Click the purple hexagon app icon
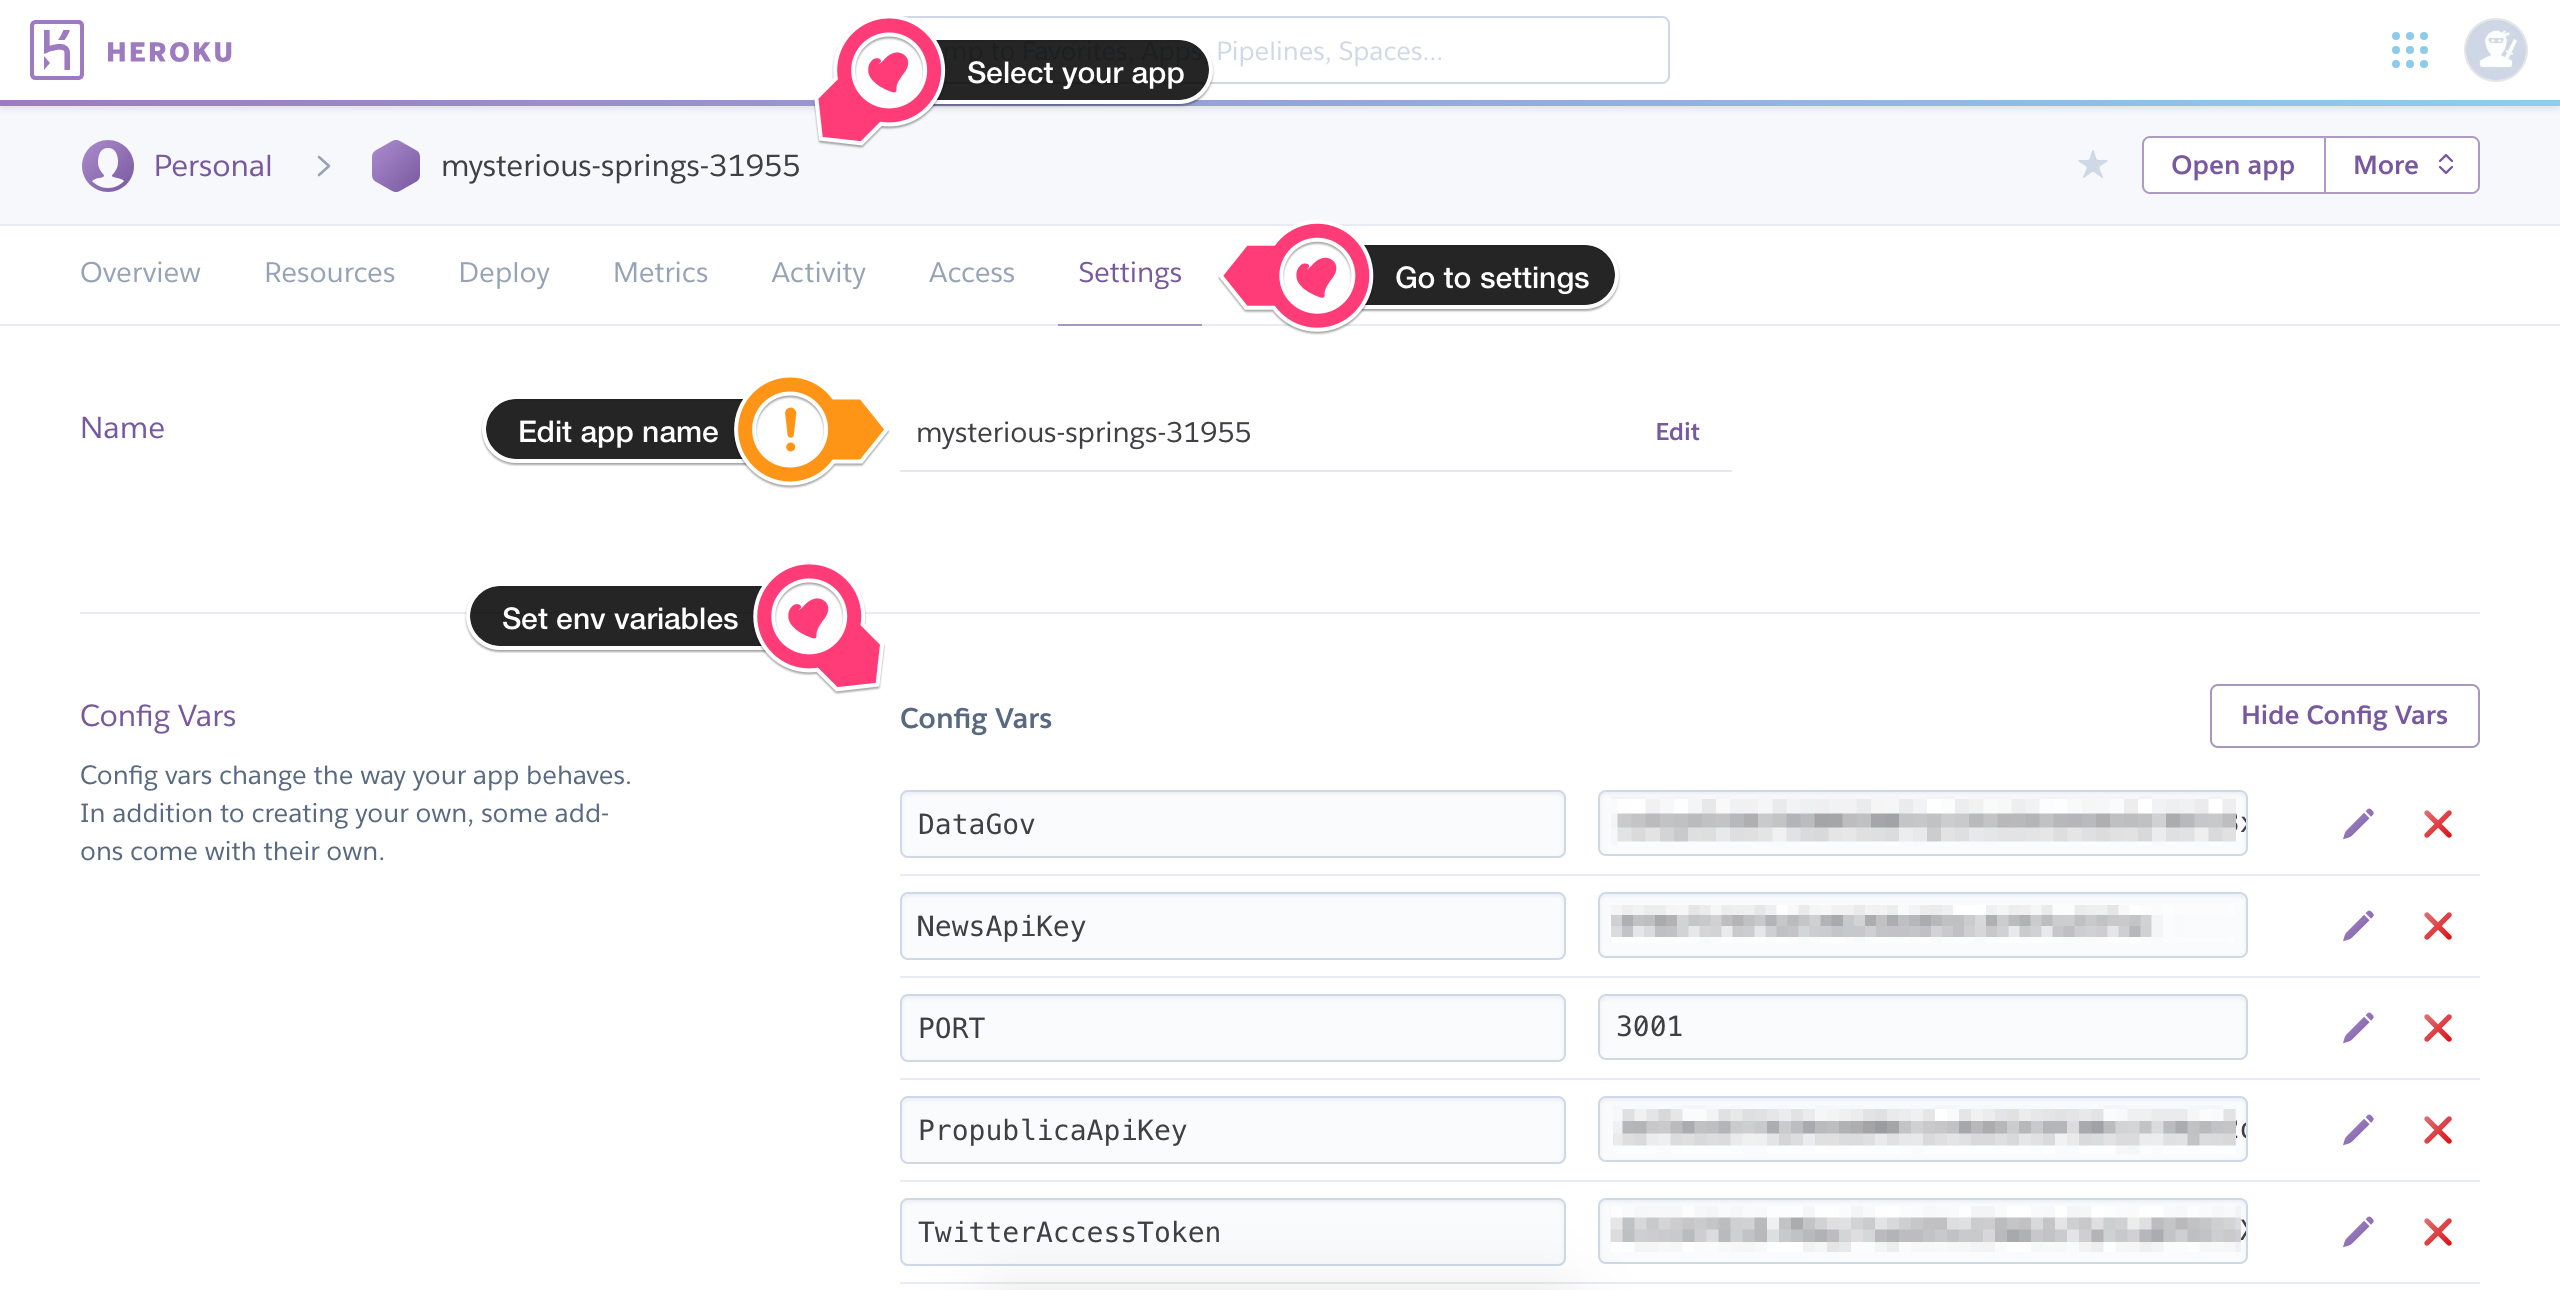2560x1290 pixels. coord(396,165)
